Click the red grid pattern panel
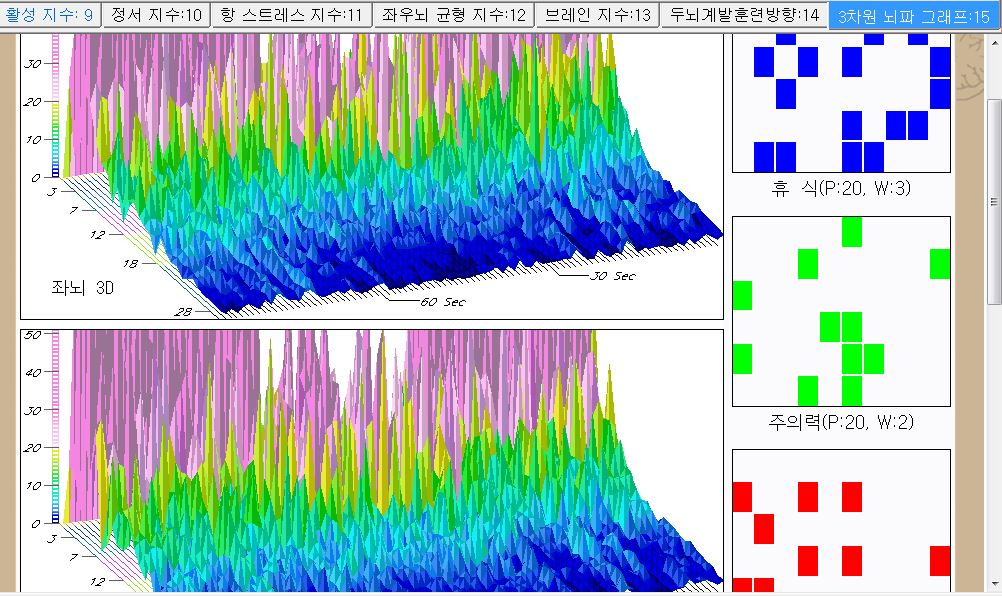 click(x=840, y=520)
